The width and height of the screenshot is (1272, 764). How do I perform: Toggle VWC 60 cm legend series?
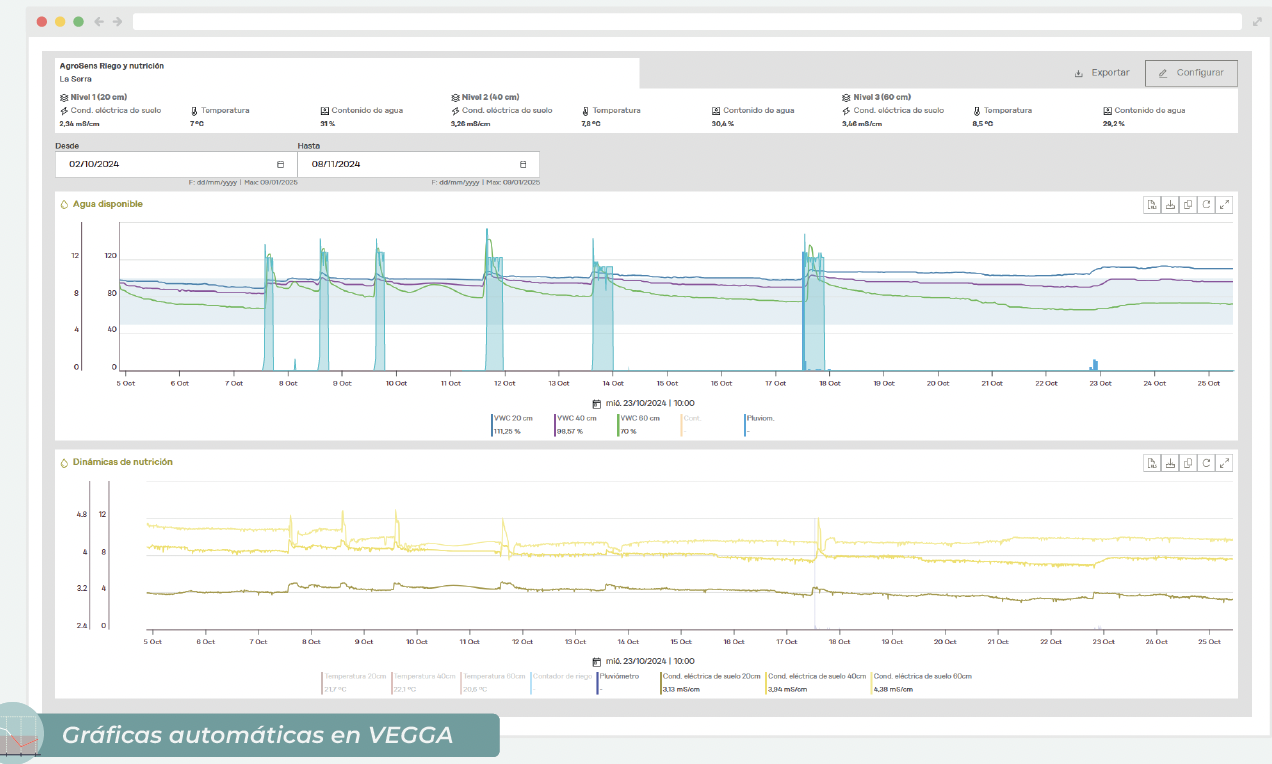640,418
